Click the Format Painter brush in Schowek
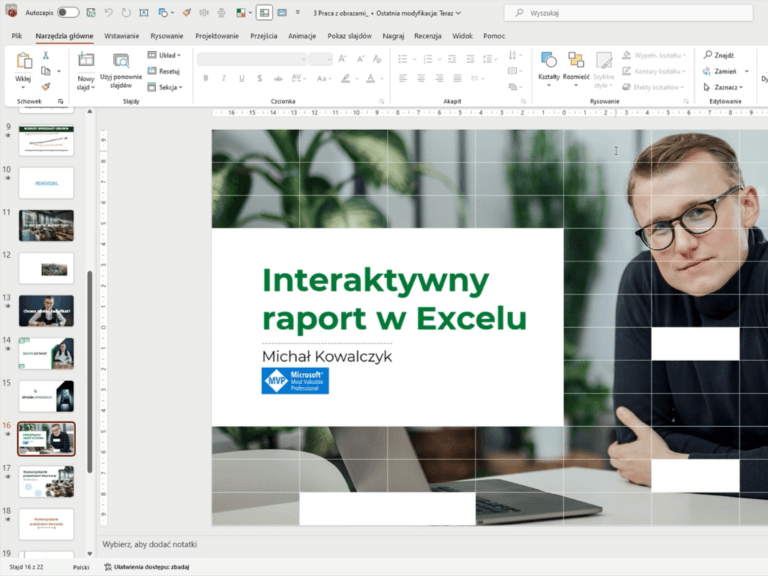768x576 pixels. (46, 87)
